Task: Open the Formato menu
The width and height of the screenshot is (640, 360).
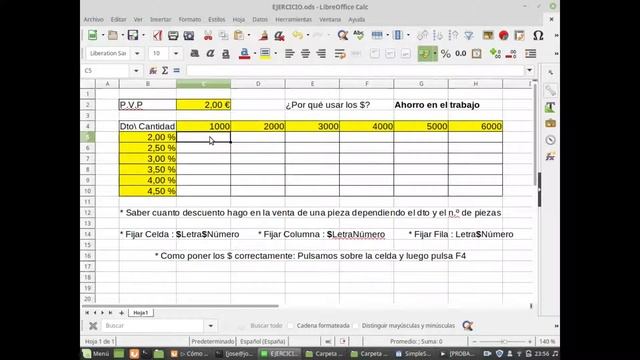Action: (x=190, y=20)
